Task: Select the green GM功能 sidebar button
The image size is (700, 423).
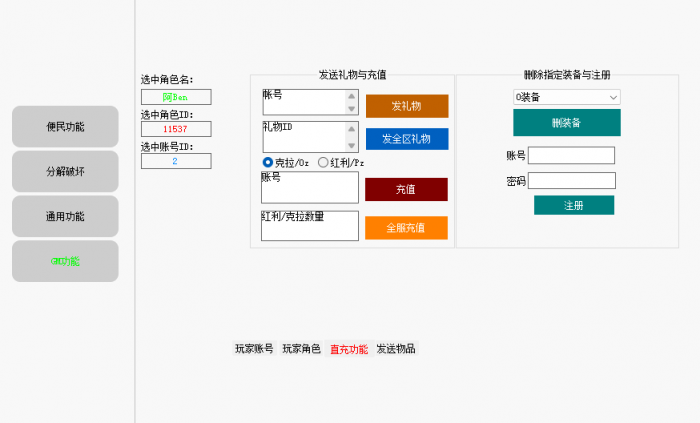Action: [x=65, y=261]
